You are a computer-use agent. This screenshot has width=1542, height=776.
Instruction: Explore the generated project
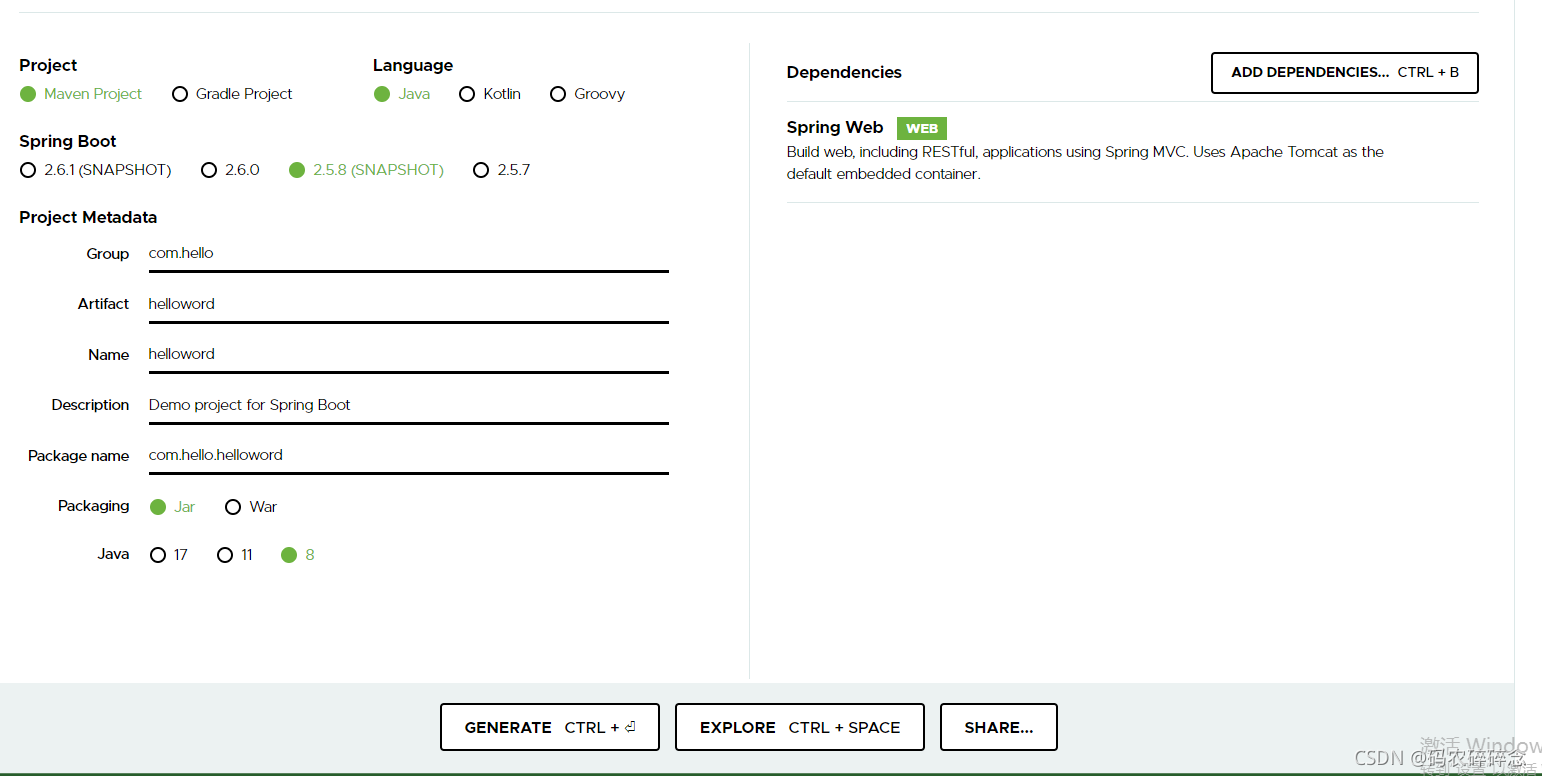[799, 727]
